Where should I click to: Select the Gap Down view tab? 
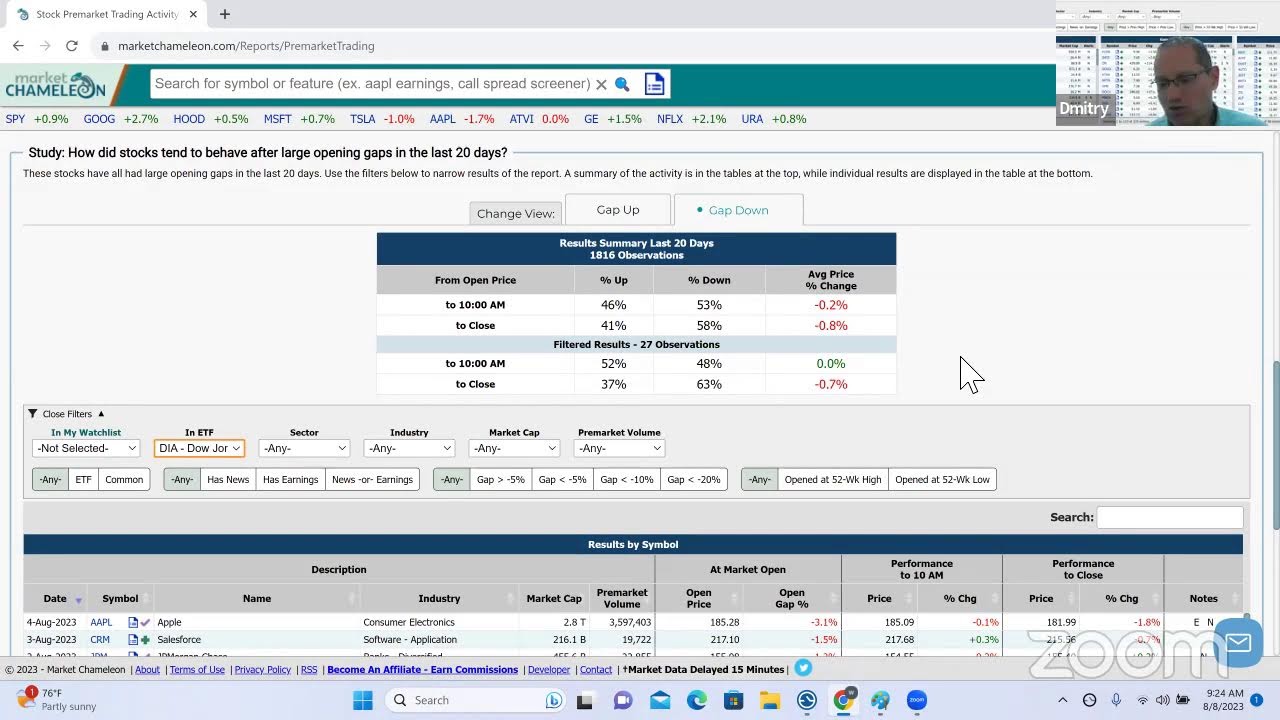click(738, 210)
